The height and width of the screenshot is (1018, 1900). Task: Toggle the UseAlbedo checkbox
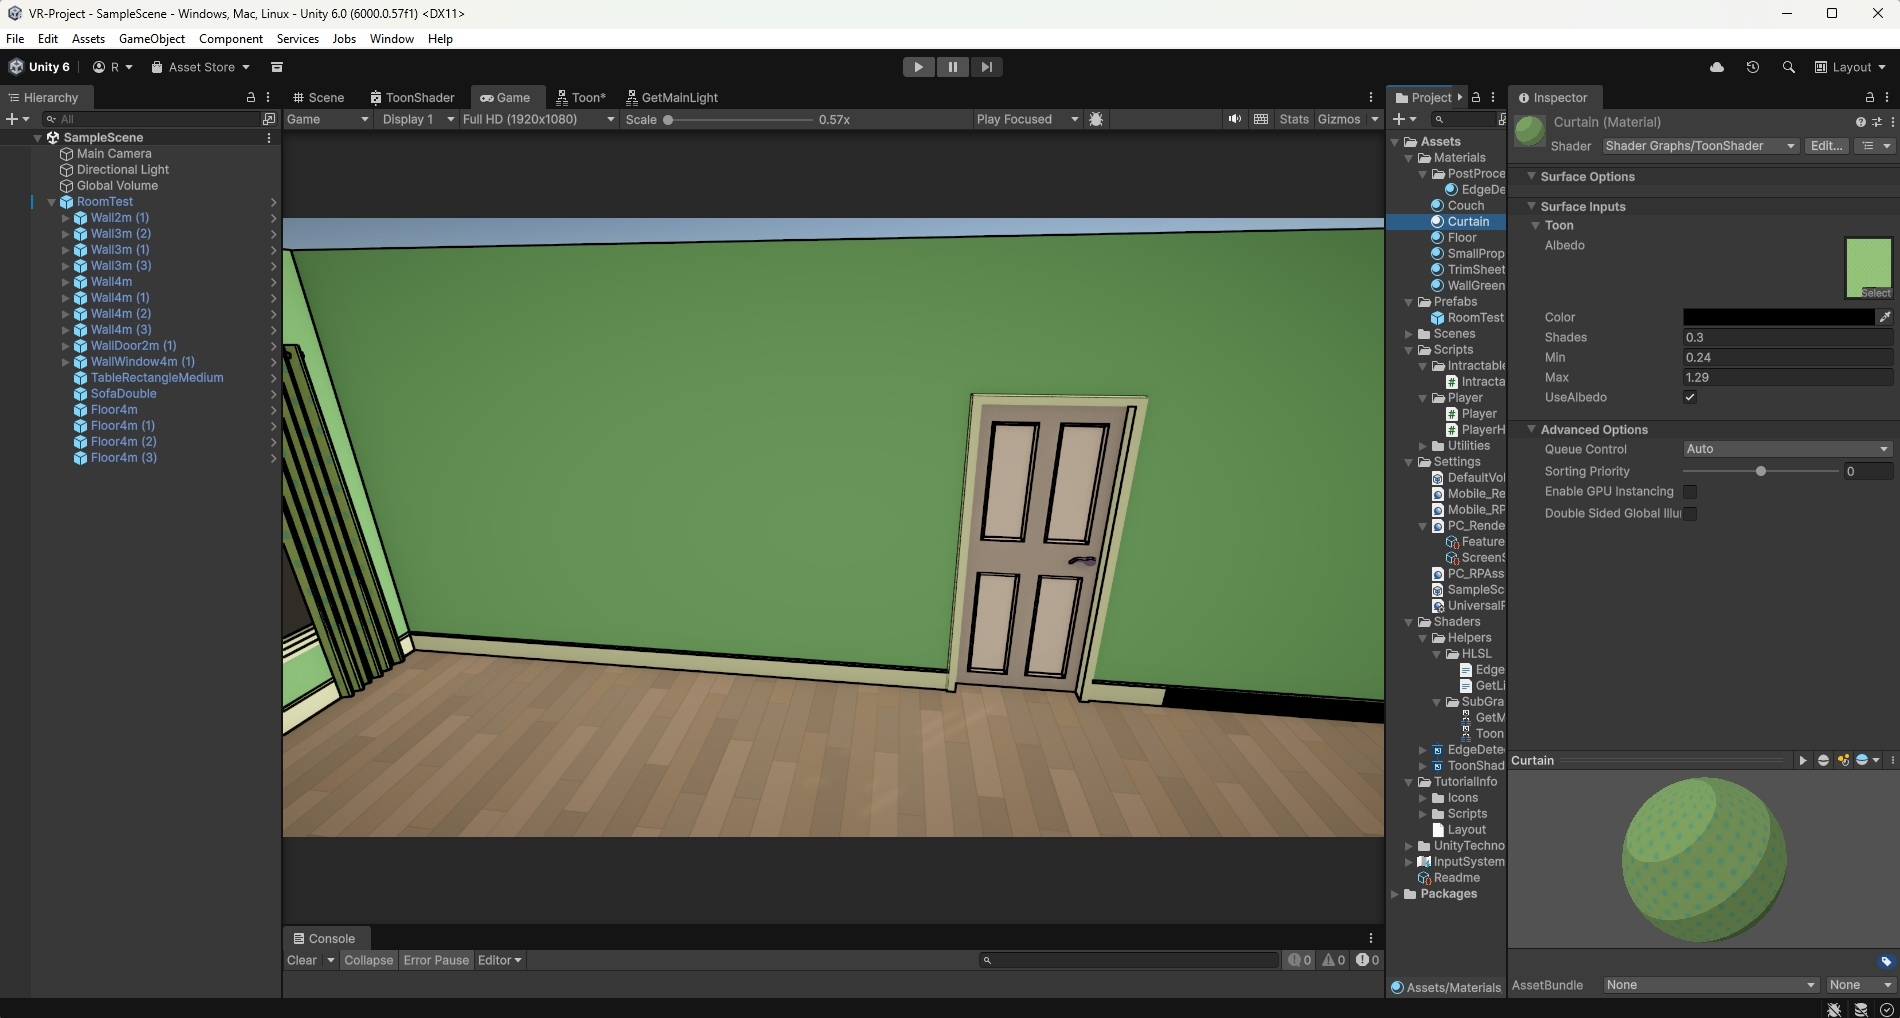[1690, 397]
